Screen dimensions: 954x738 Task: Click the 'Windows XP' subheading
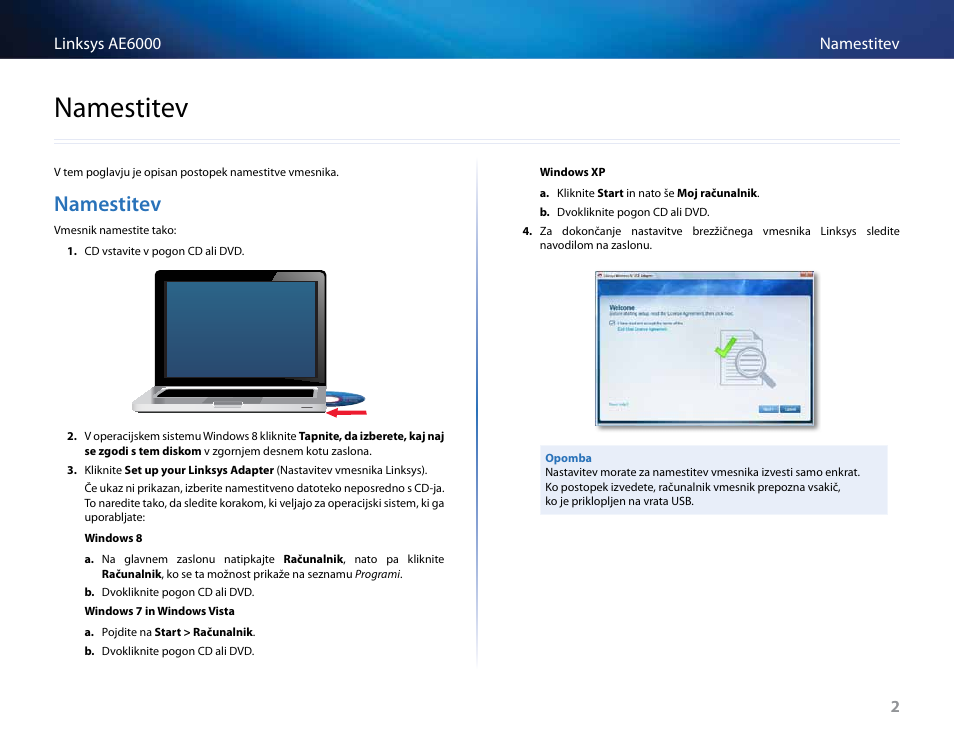tap(573, 172)
